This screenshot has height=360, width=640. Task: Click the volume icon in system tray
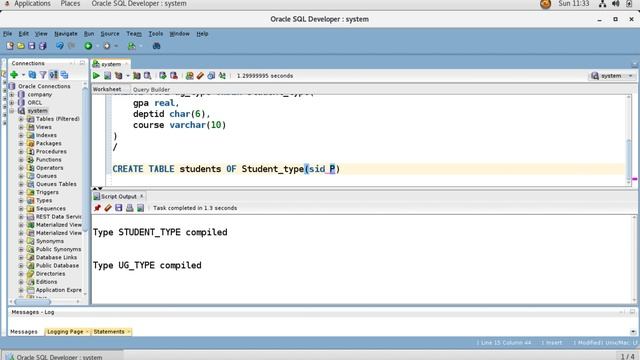click(x=616, y=4)
